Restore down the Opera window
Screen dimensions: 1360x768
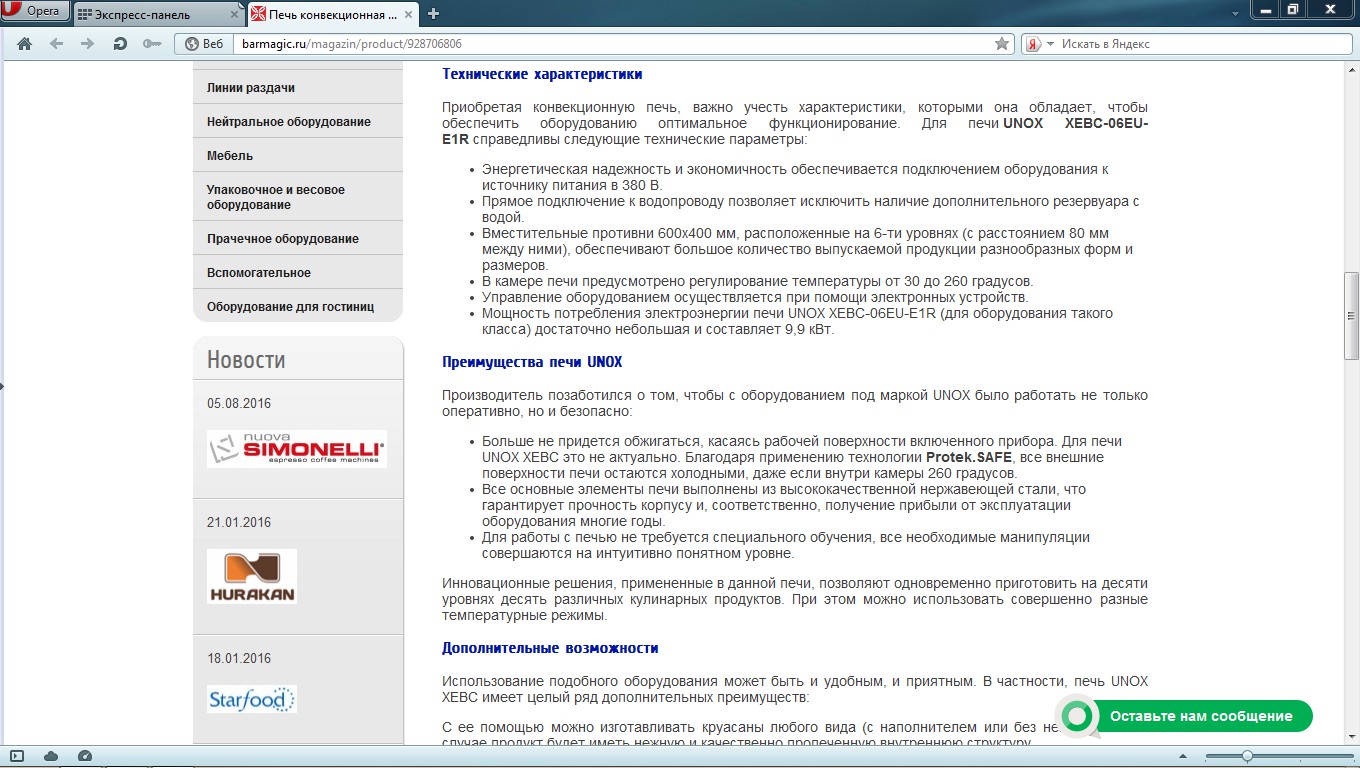(1293, 9)
